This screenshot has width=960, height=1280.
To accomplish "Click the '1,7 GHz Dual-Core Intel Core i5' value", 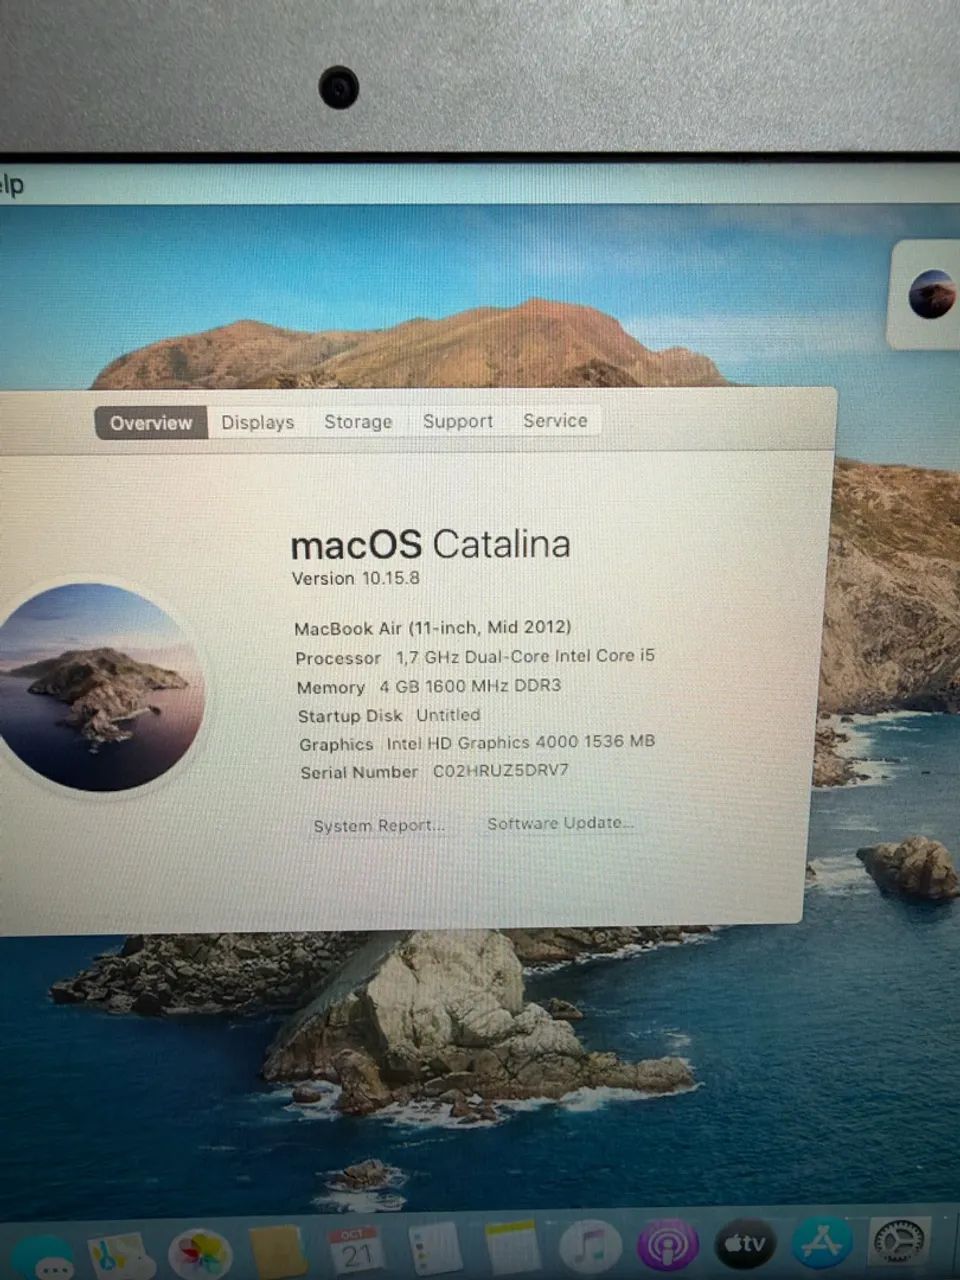I will tap(525, 656).
